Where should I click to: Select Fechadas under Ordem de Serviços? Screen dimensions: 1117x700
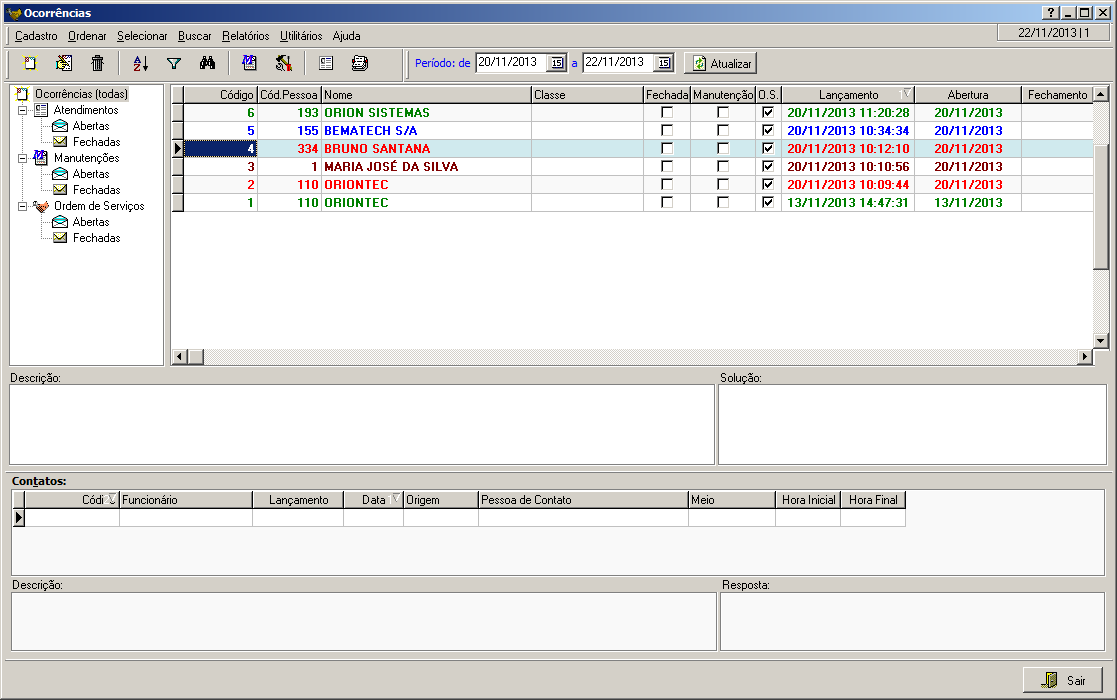click(x=96, y=238)
